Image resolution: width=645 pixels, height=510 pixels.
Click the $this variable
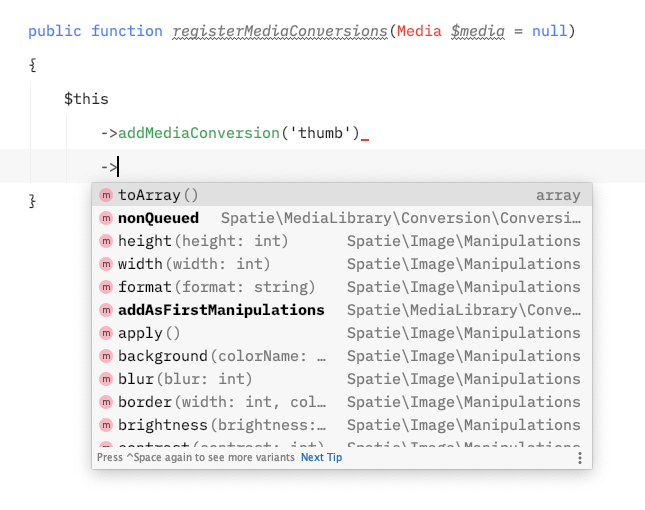pyautogui.click(x=86, y=99)
